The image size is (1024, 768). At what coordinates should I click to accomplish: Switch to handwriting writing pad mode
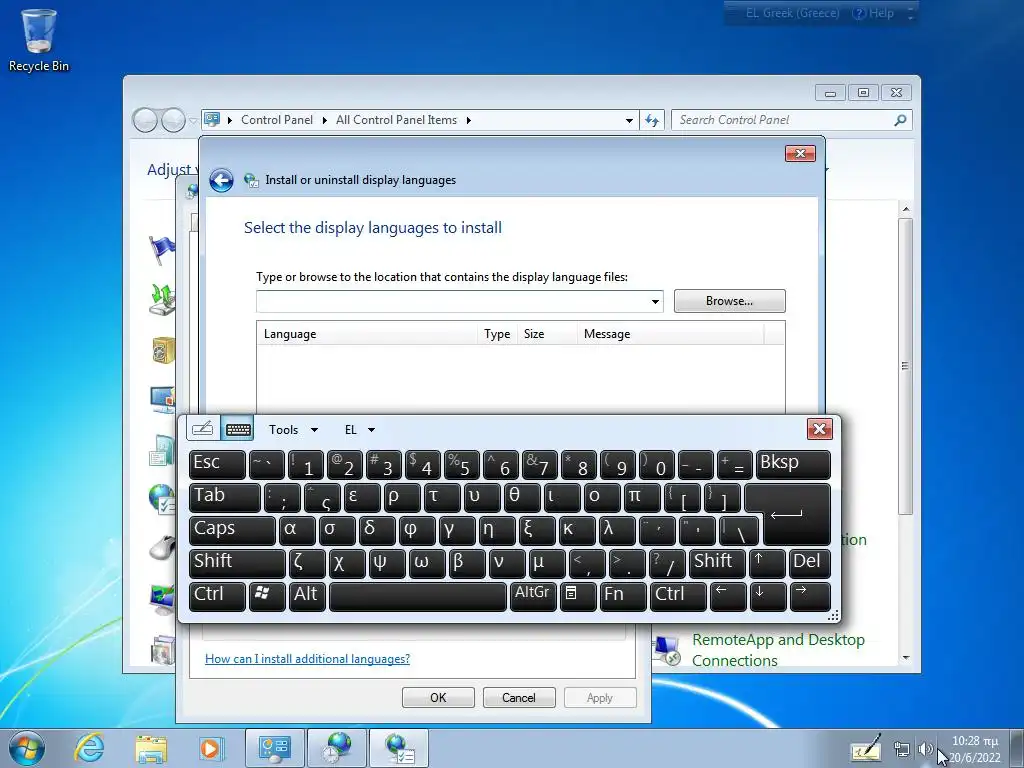[202, 429]
